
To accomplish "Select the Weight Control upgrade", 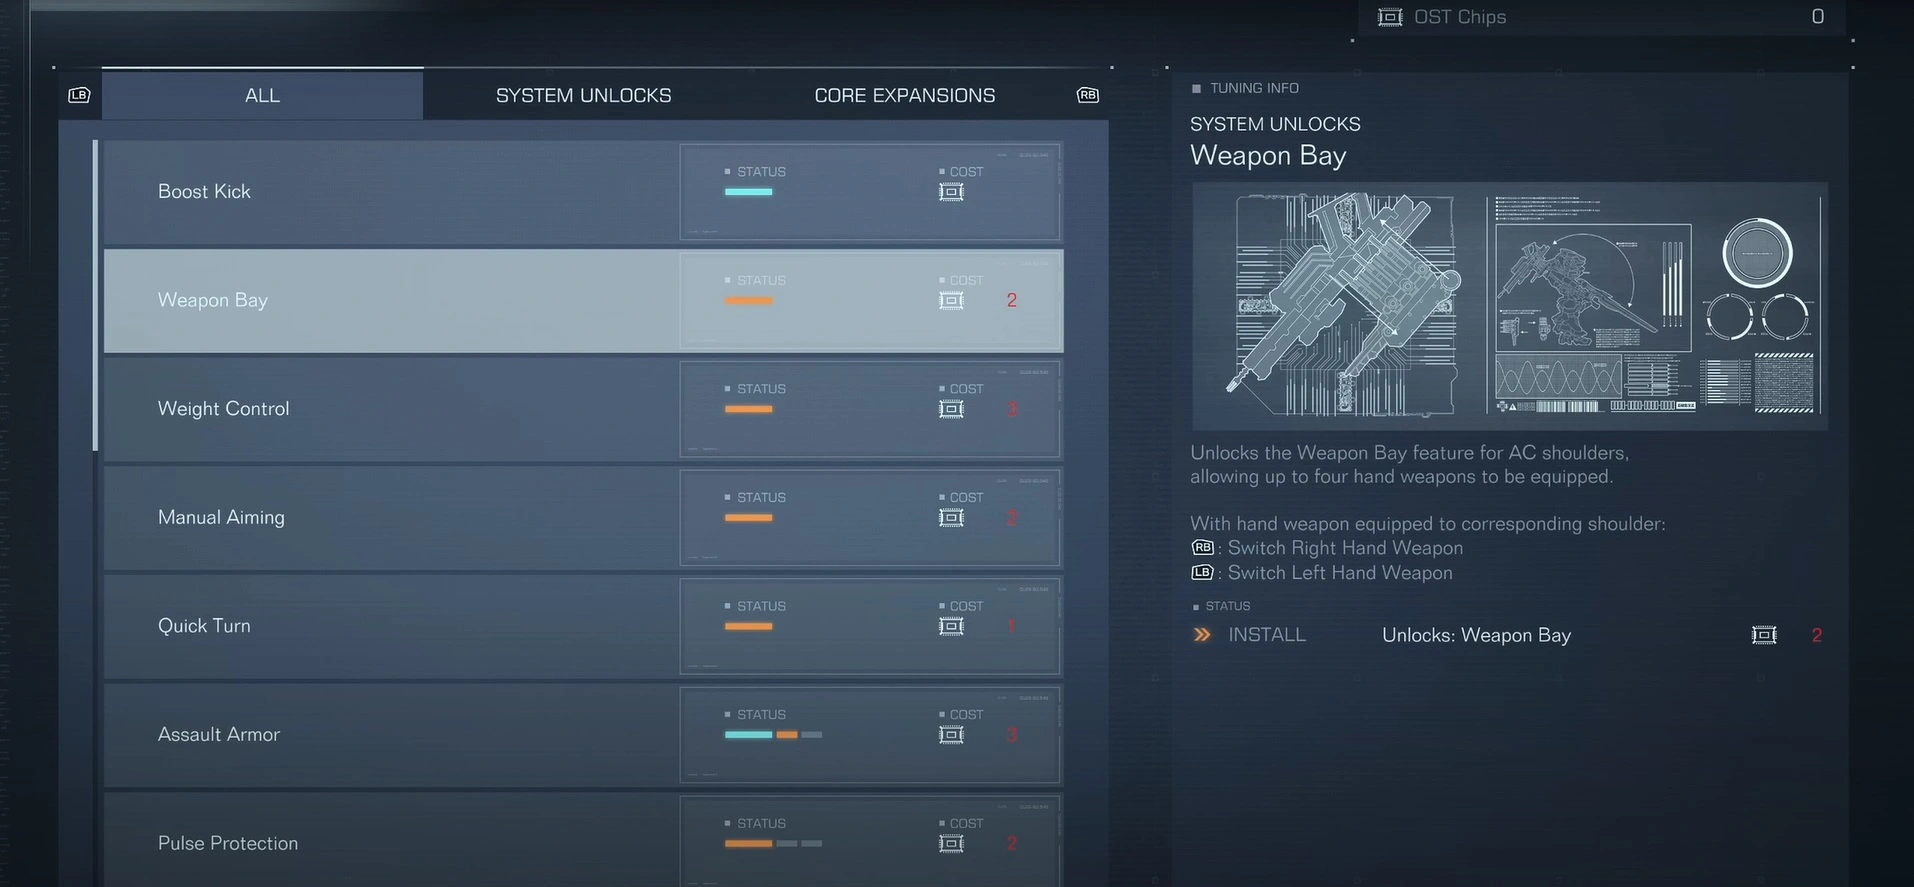I will point(390,409).
